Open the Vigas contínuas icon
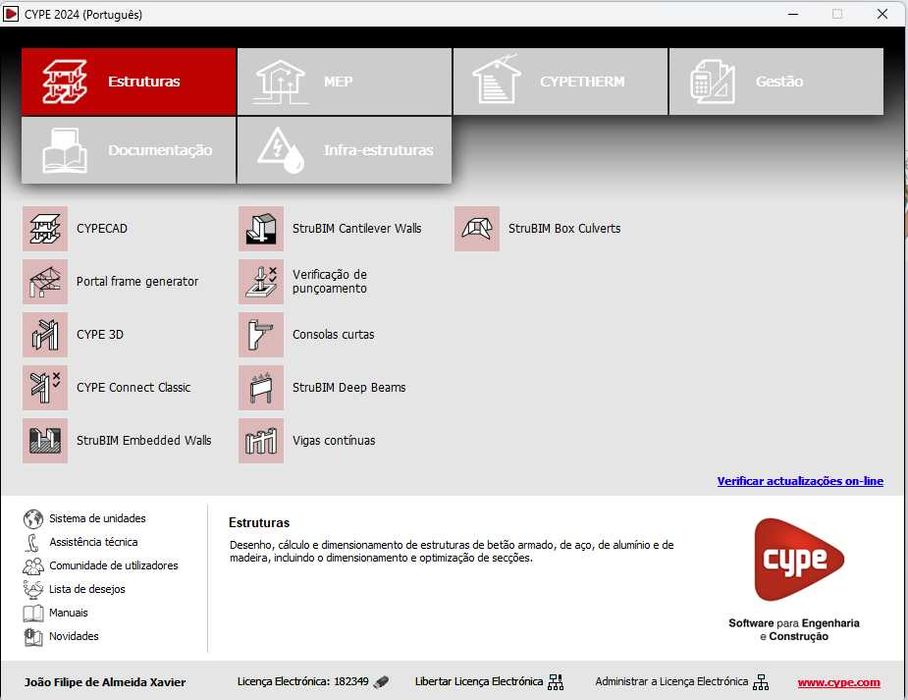Image resolution: width=908 pixels, height=700 pixels. [261, 441]
